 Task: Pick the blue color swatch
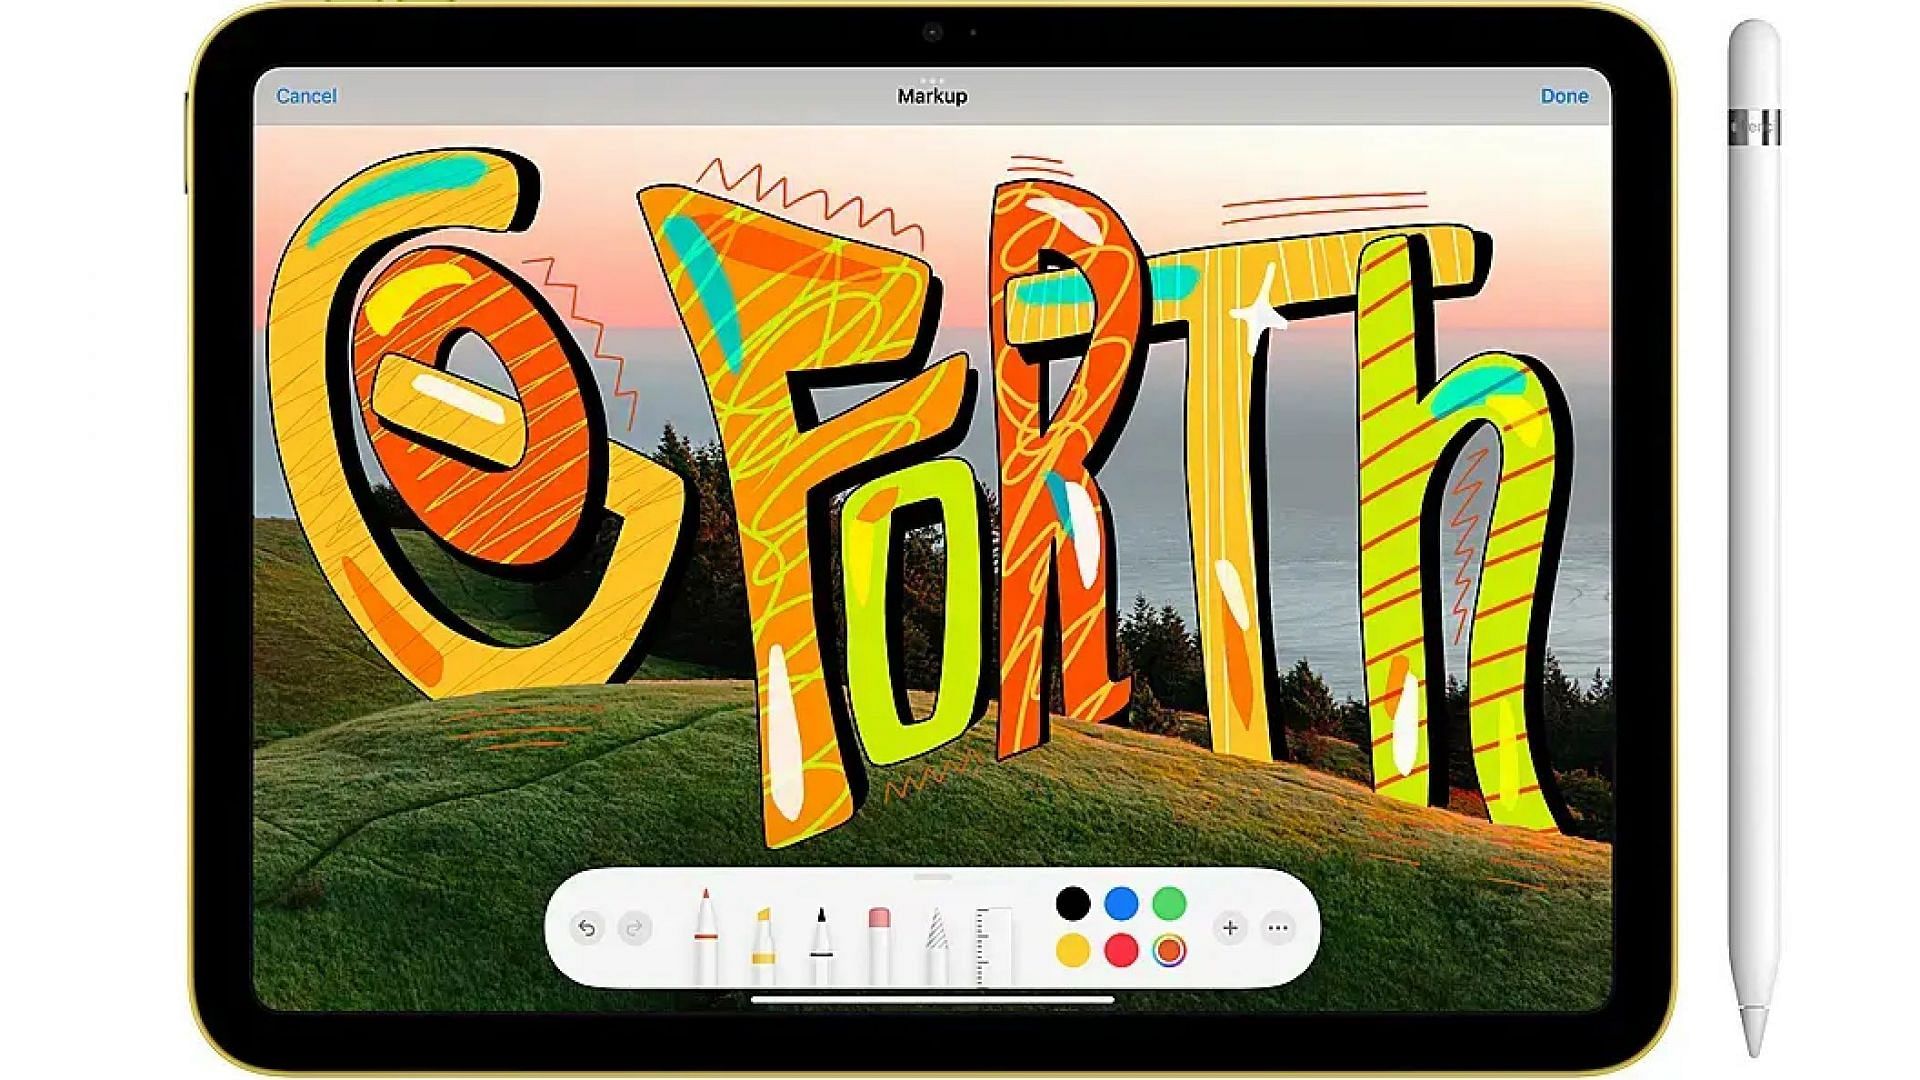pyautogui.click(x=1121, y=904)
